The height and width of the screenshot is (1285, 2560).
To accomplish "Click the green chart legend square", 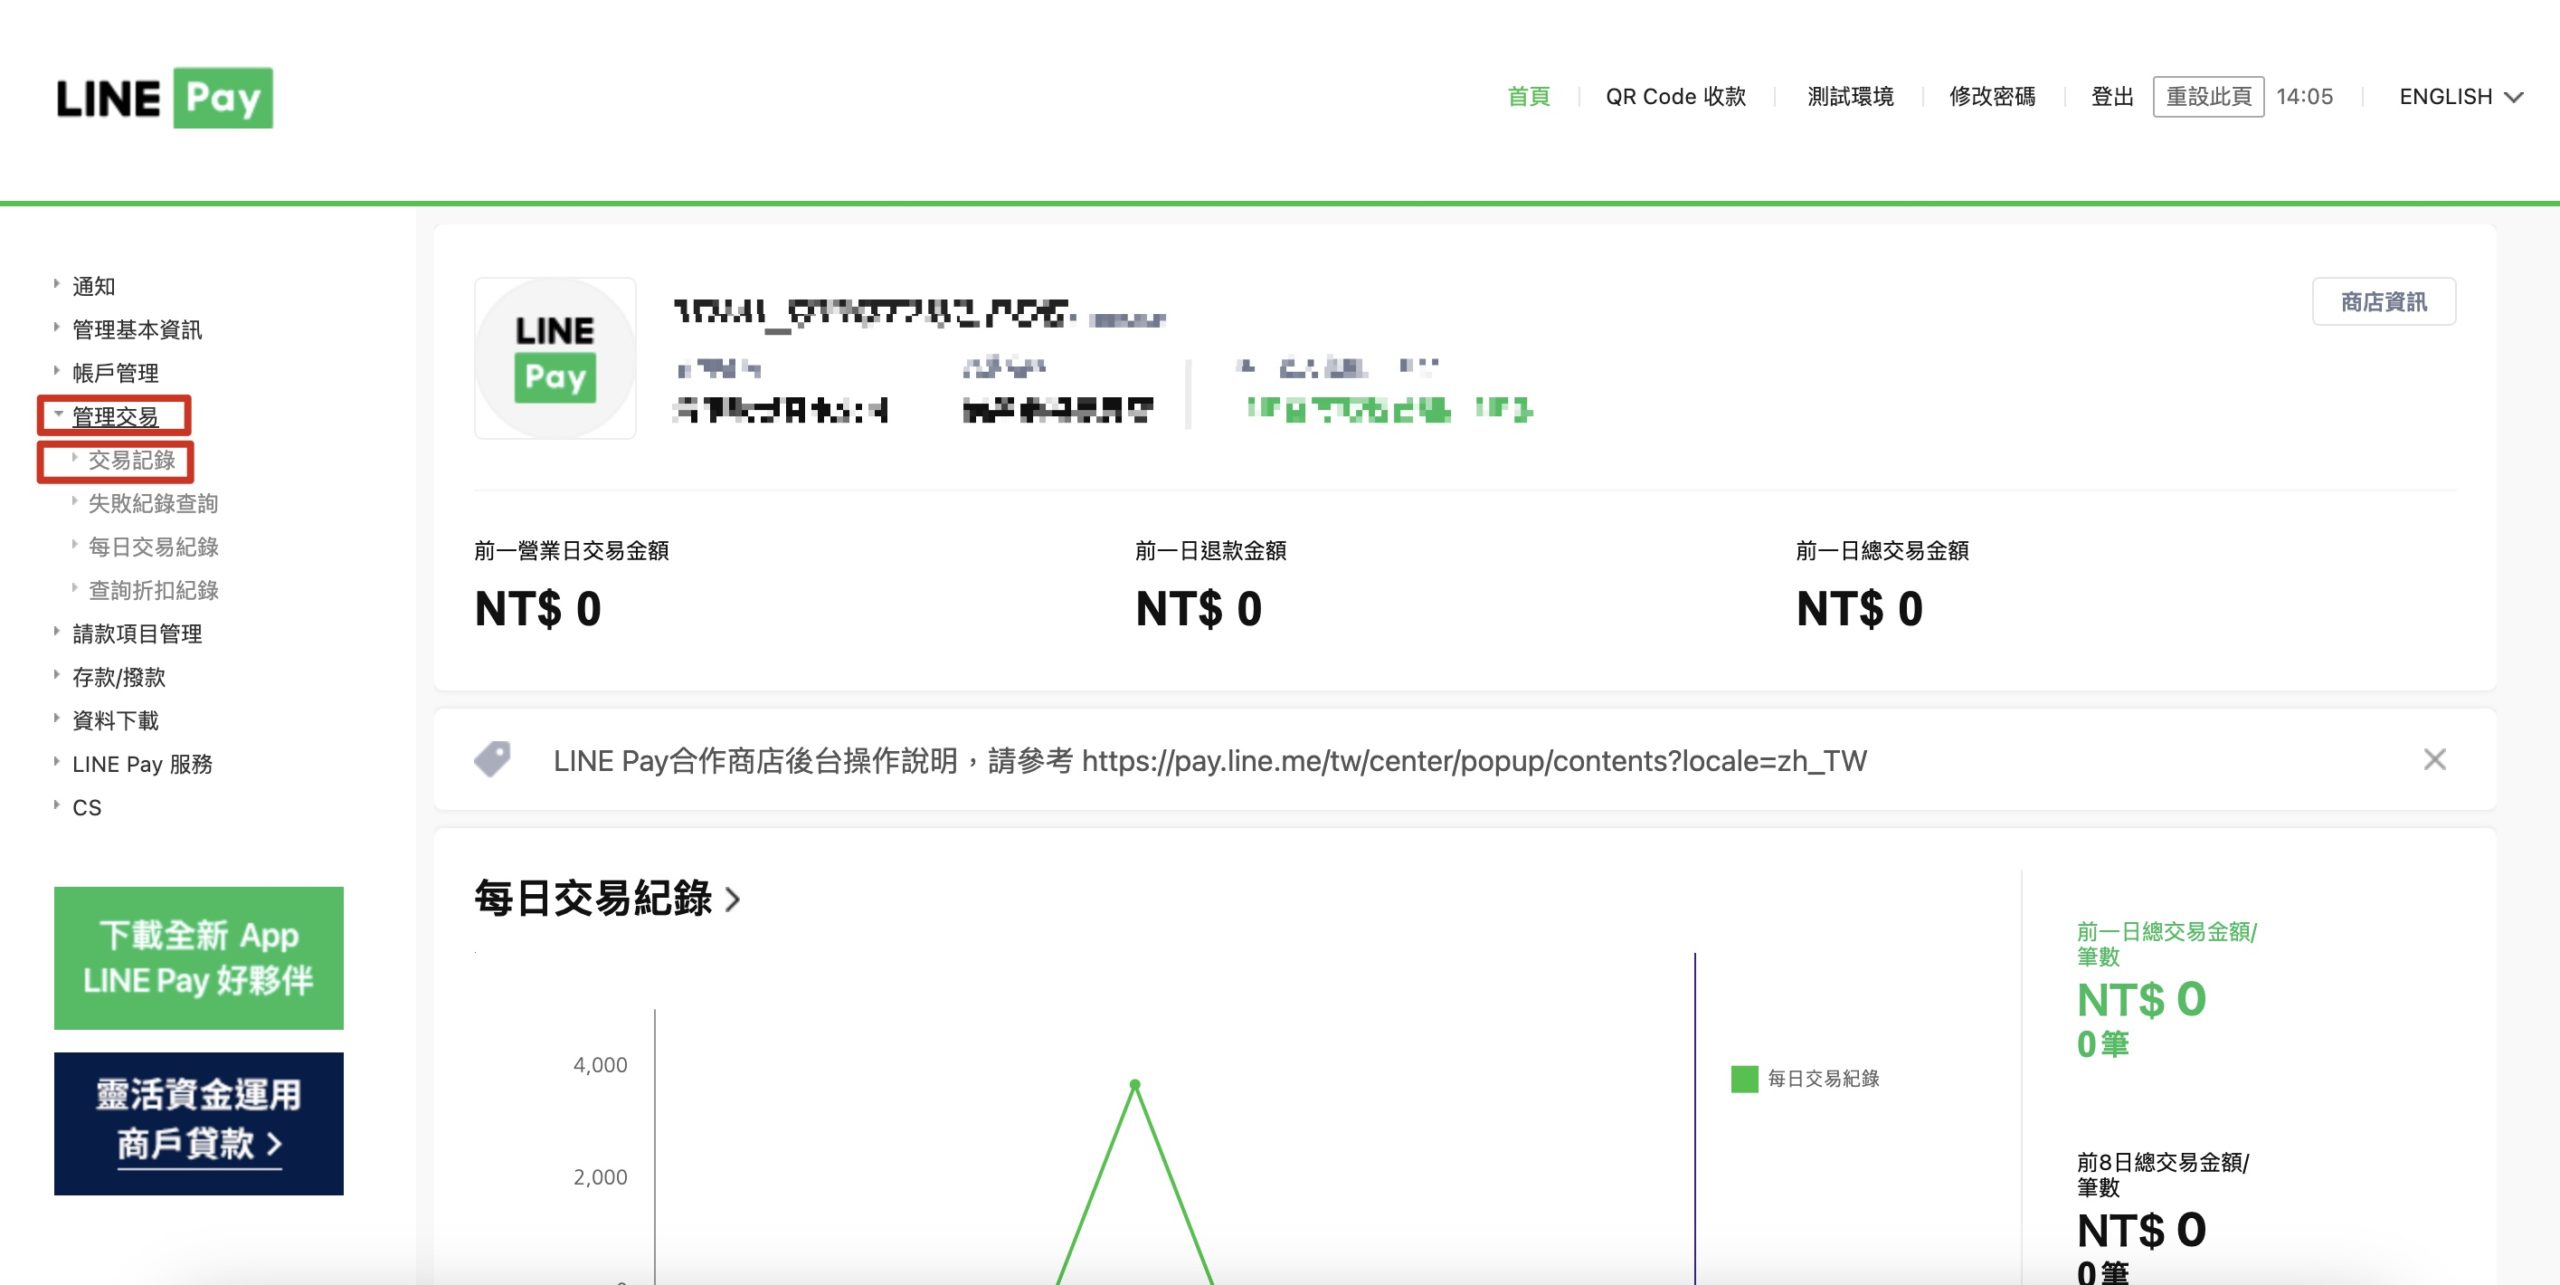I will 1744,1079.
